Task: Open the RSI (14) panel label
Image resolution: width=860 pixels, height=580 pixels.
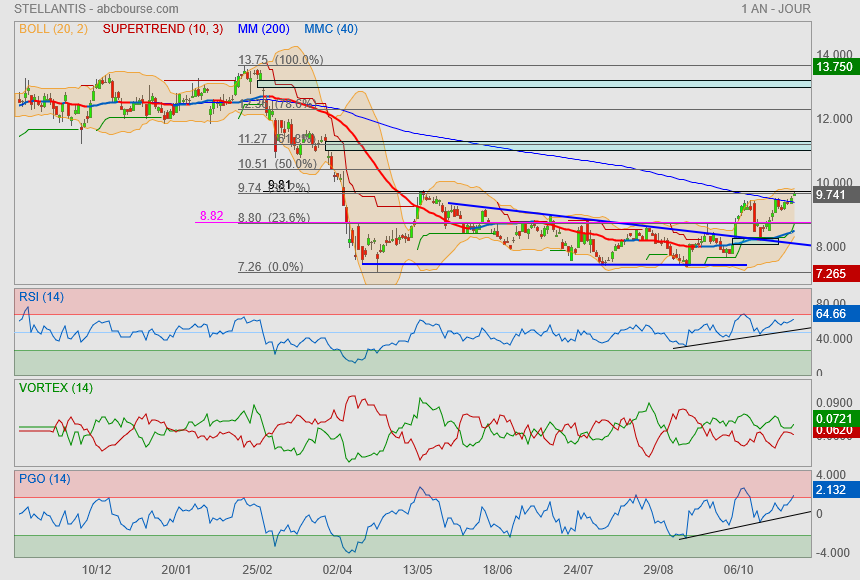Action: tap(42, 296)
